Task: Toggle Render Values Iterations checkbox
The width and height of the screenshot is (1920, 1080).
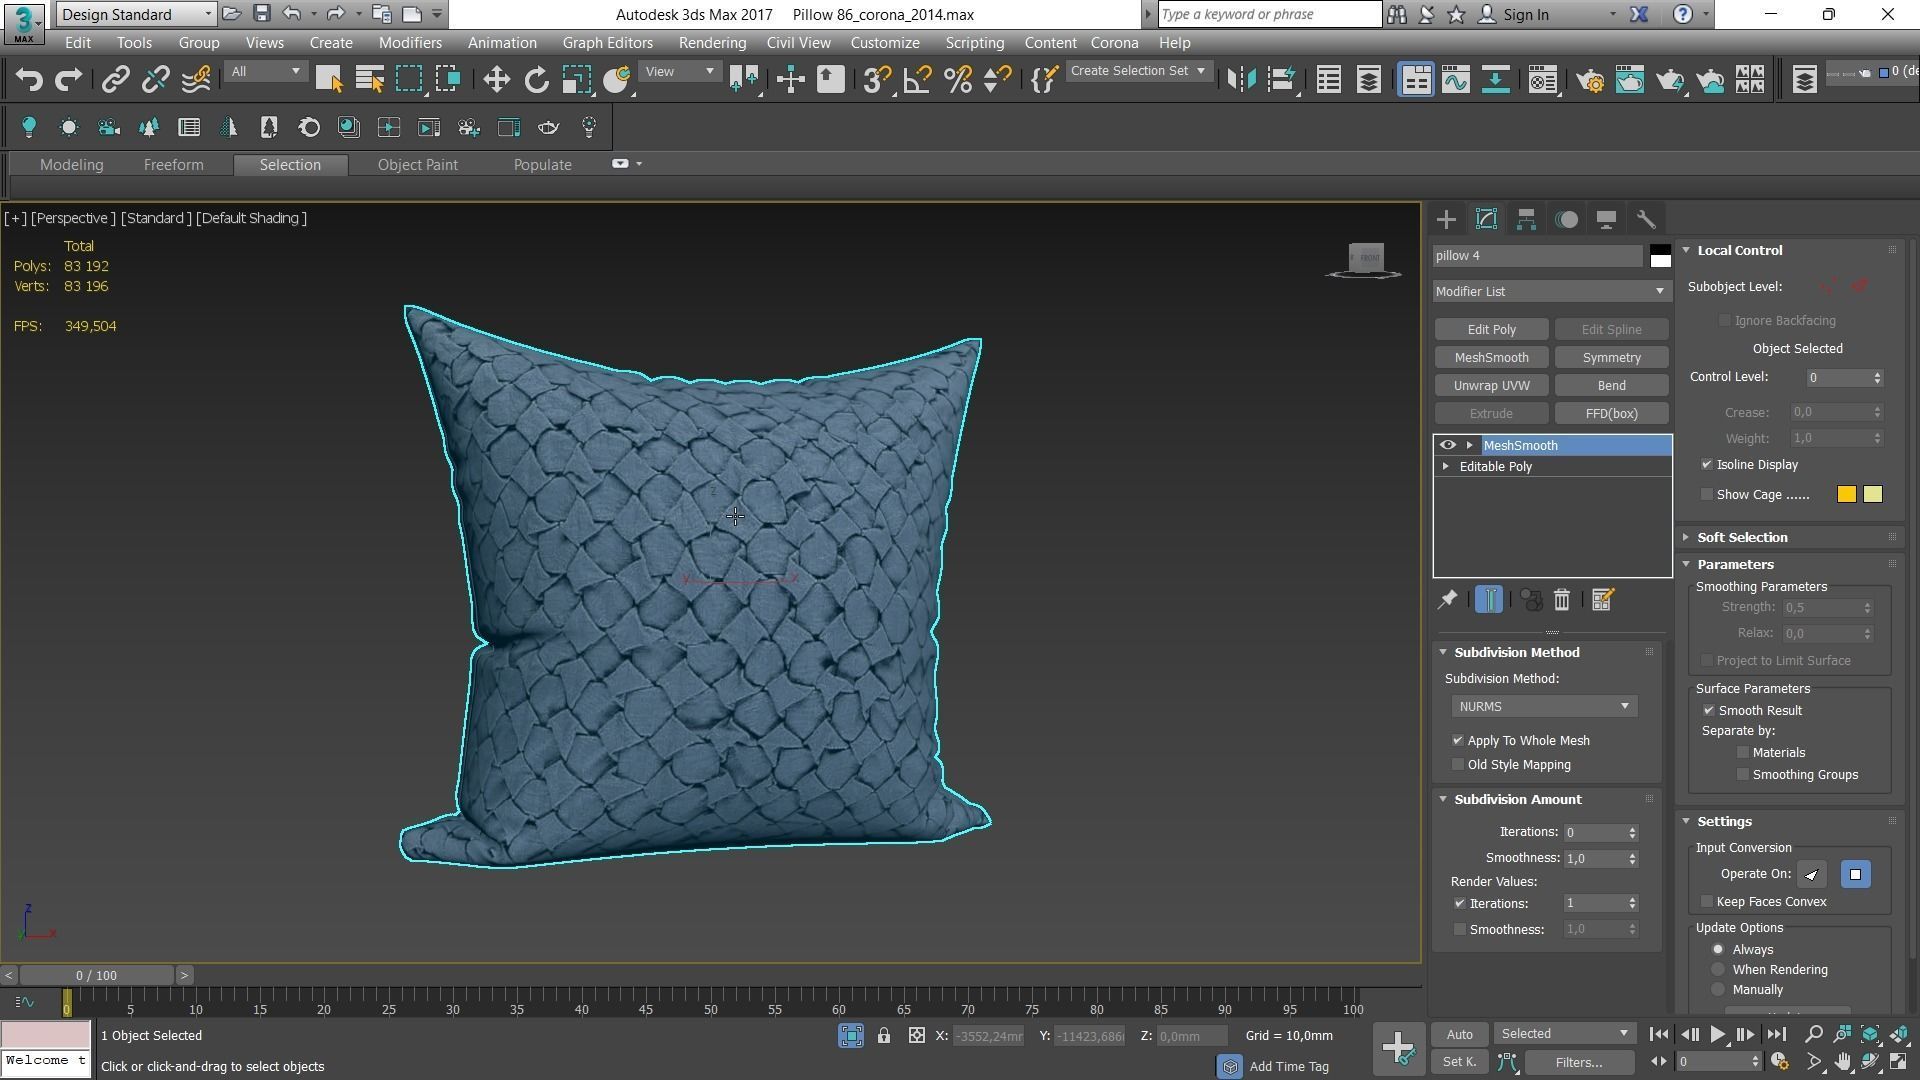Action: click(1460, 904)
